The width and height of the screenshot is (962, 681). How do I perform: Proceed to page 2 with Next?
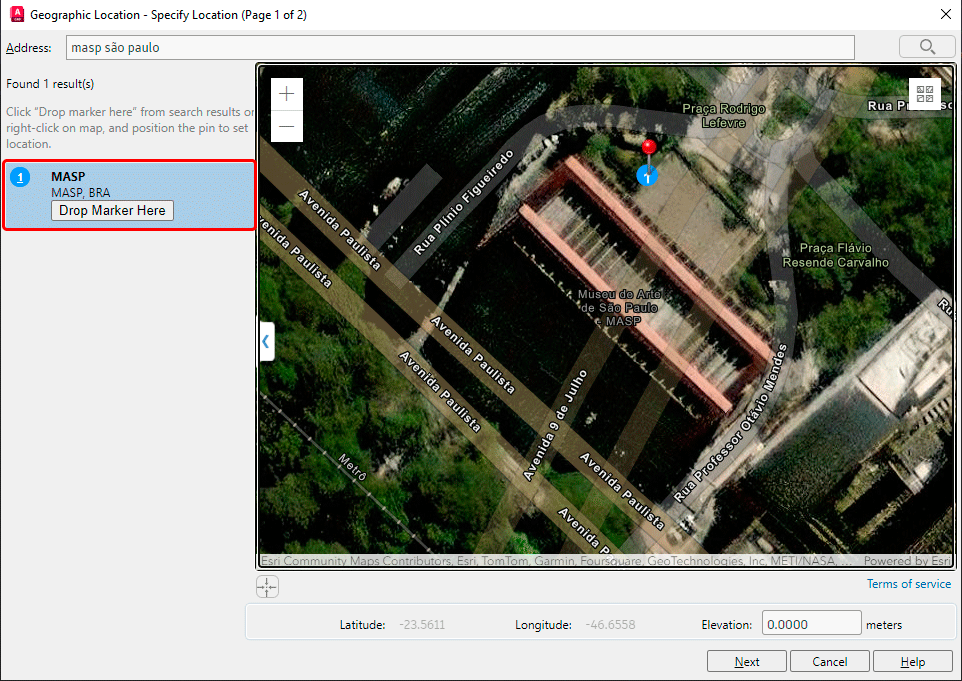coord(746,661)
